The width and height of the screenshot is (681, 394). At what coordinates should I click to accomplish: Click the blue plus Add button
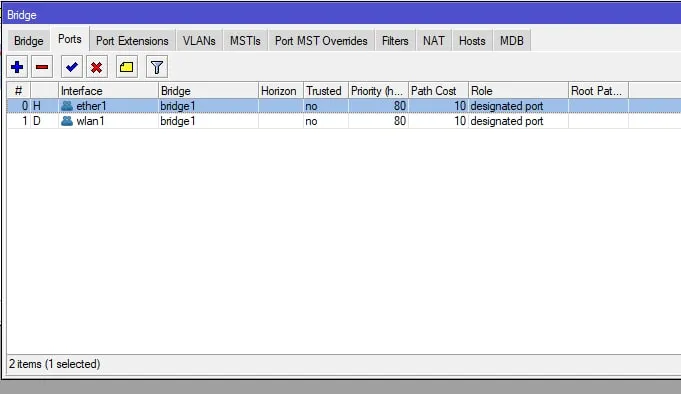point(17,67)
